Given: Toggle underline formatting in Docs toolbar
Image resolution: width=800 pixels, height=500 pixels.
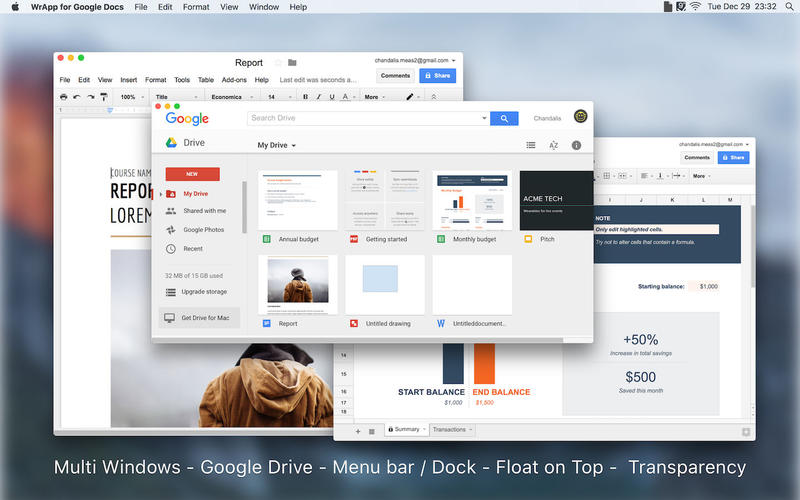Looking at the screenshot, I should point(331,97).
